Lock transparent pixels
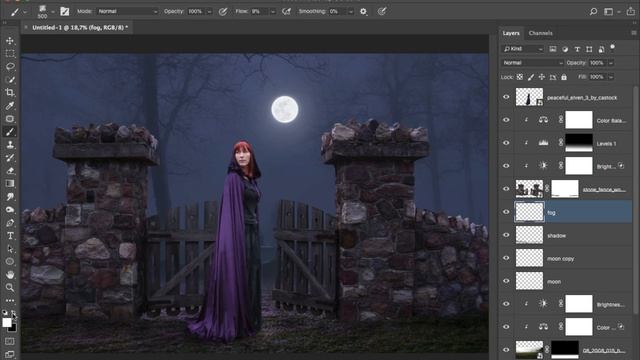Screen dimensions: 640x360 pos(520,77)
